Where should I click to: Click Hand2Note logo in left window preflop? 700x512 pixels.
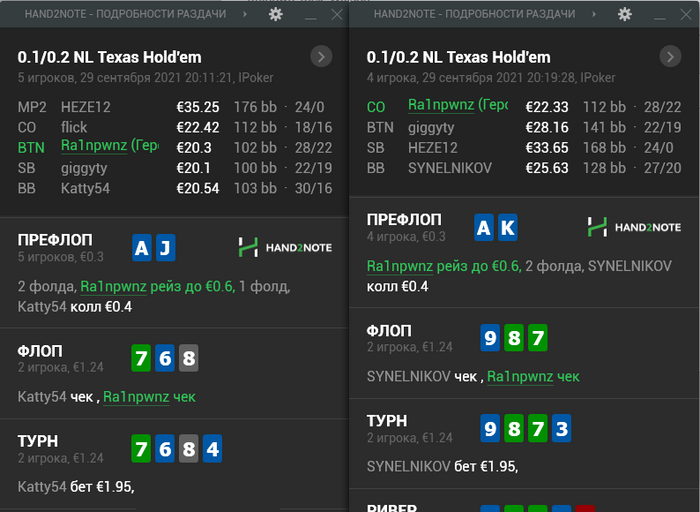(285, 247)
